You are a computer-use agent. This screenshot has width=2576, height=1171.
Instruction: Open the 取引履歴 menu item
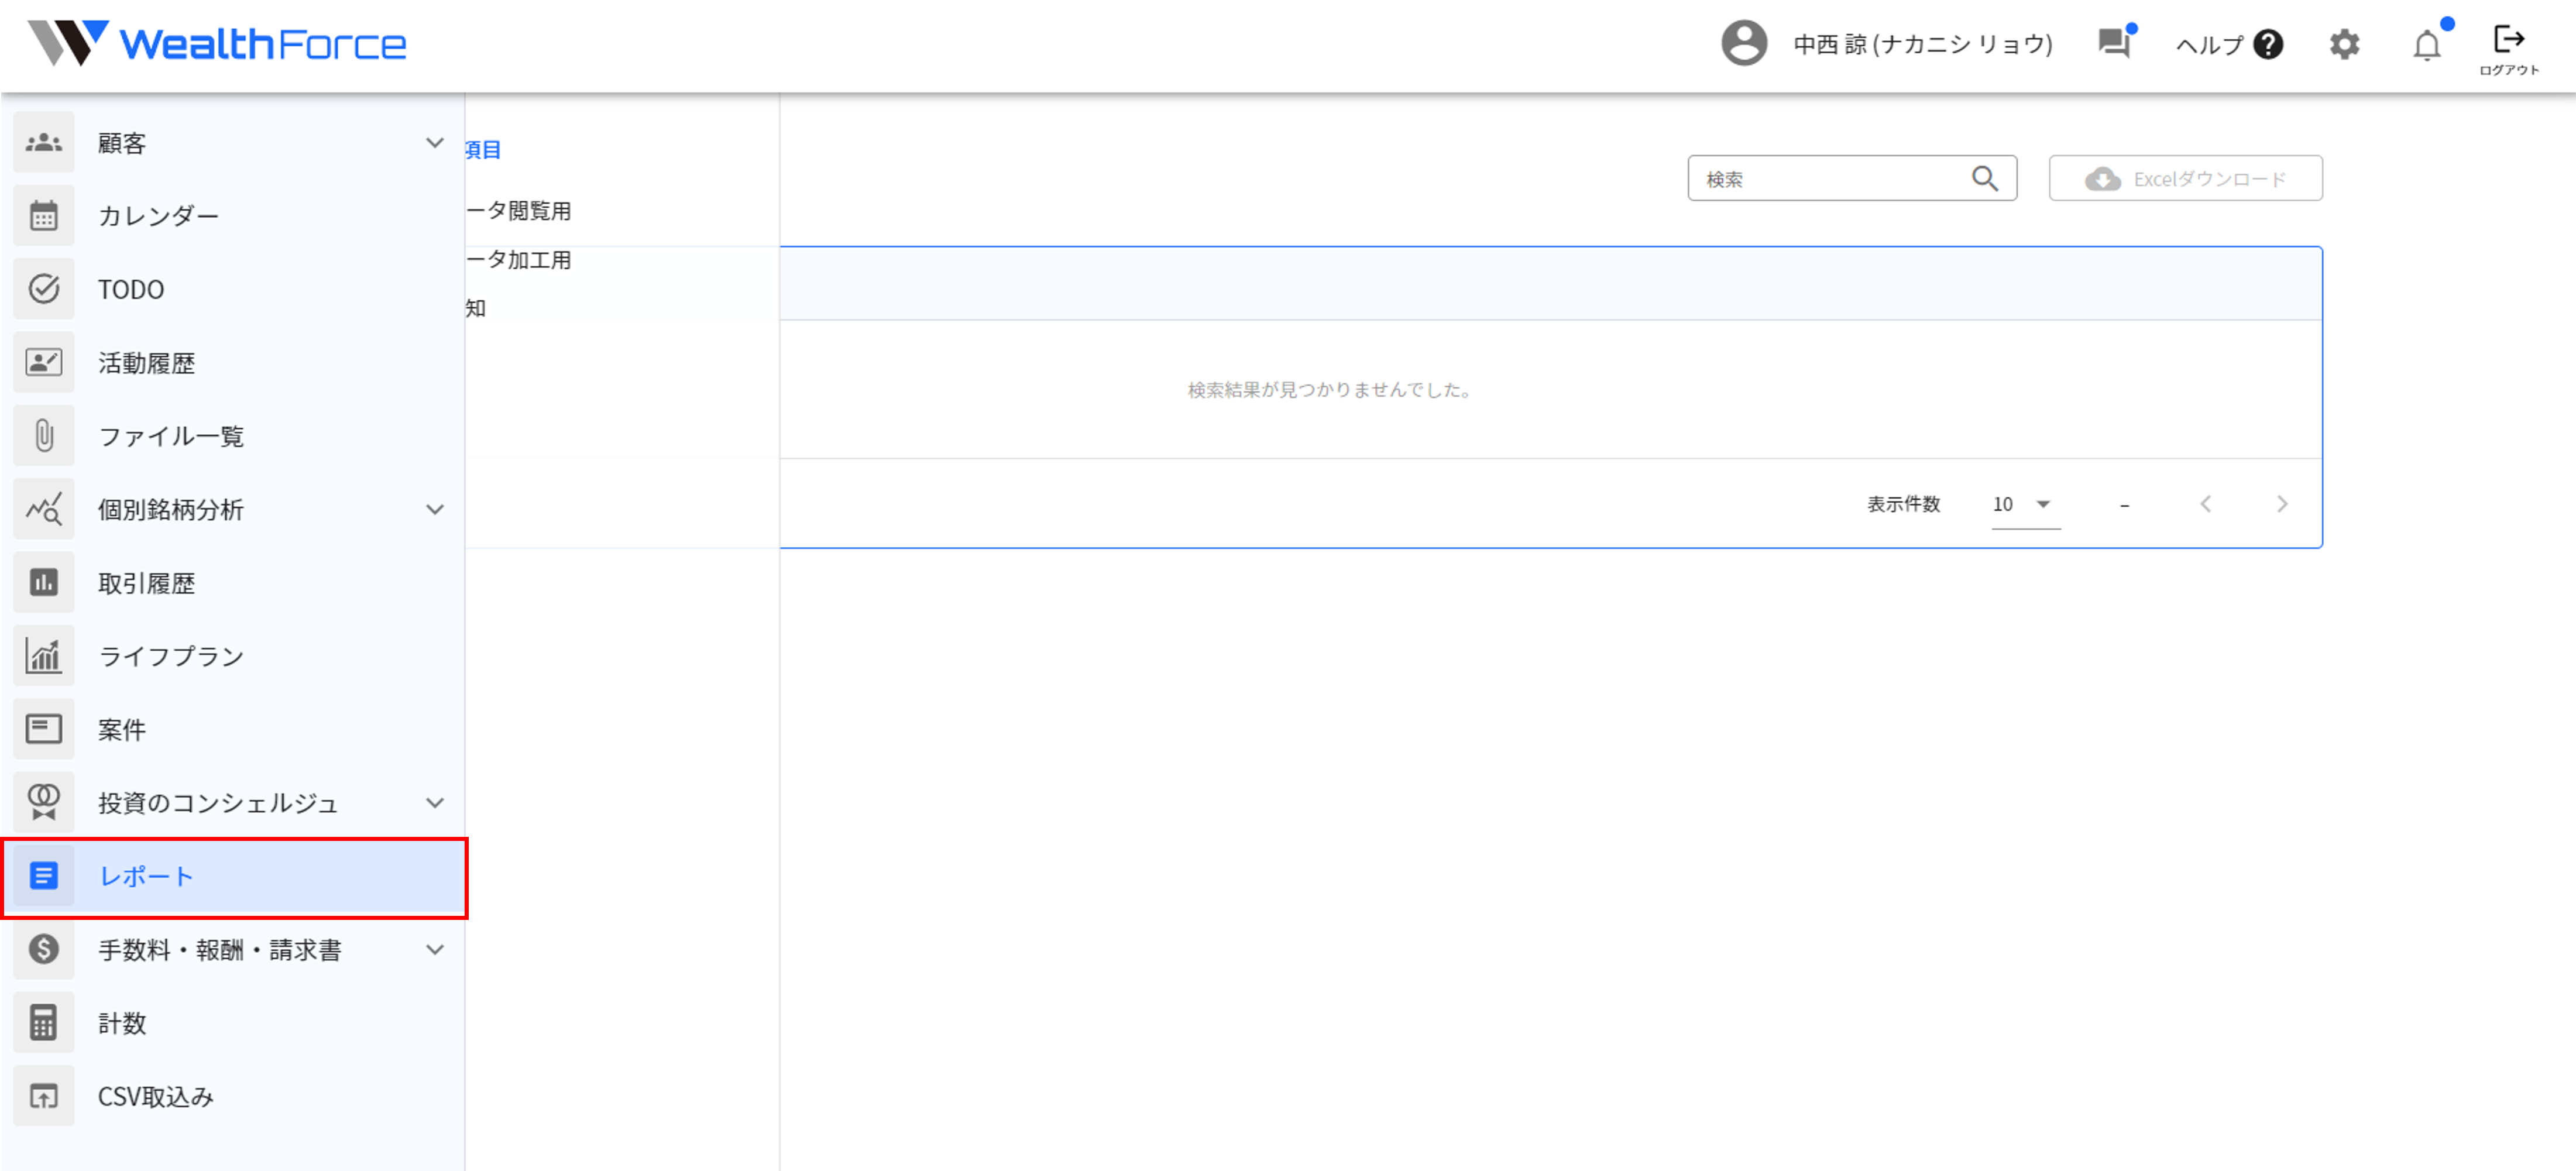point(146,583)
